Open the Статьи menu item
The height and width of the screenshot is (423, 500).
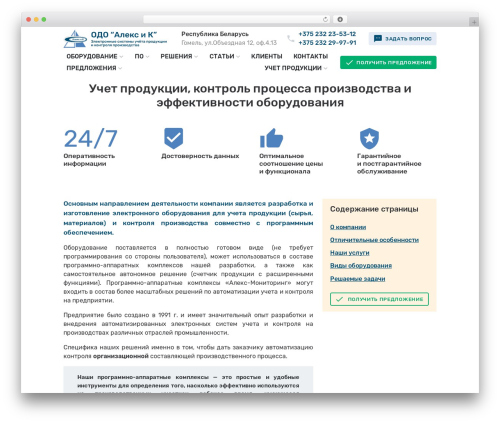pyautogui.click(x=222, y=56)
